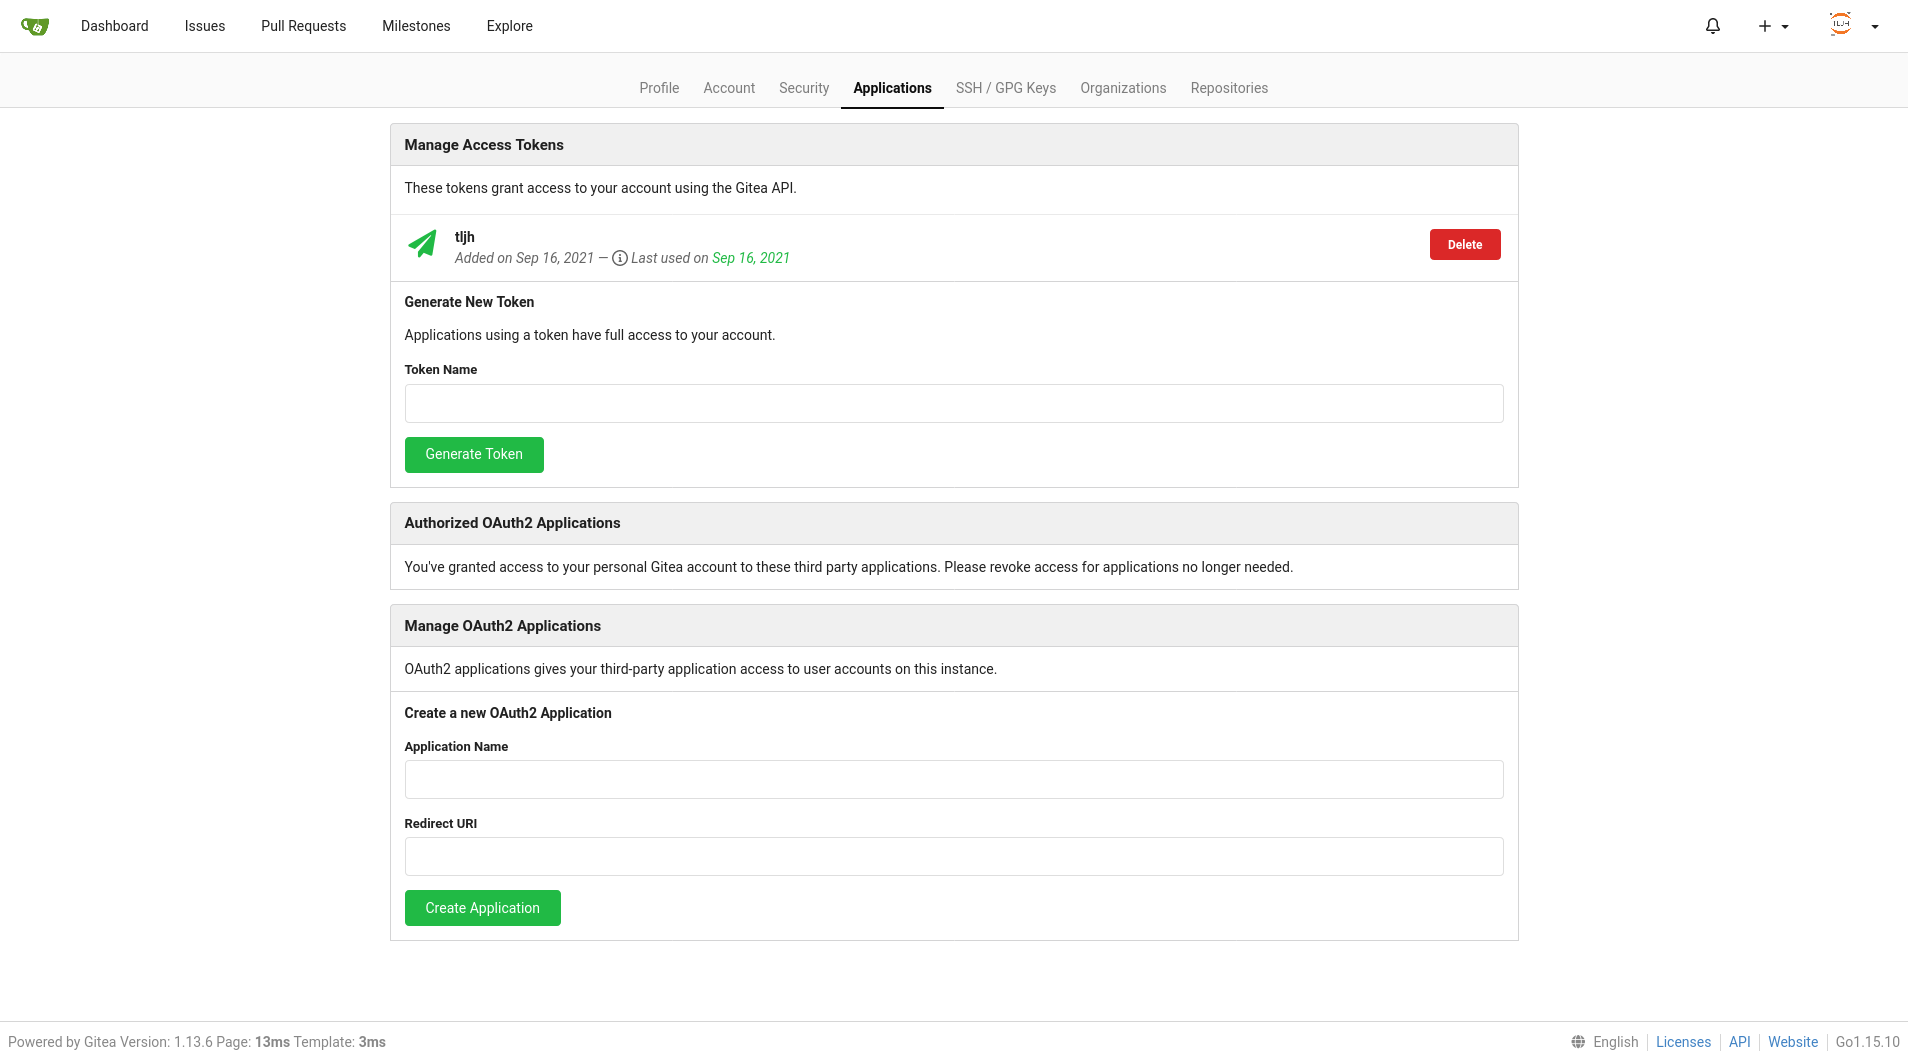Go to Pull Requests in top menu

click(x=303, y=26)
